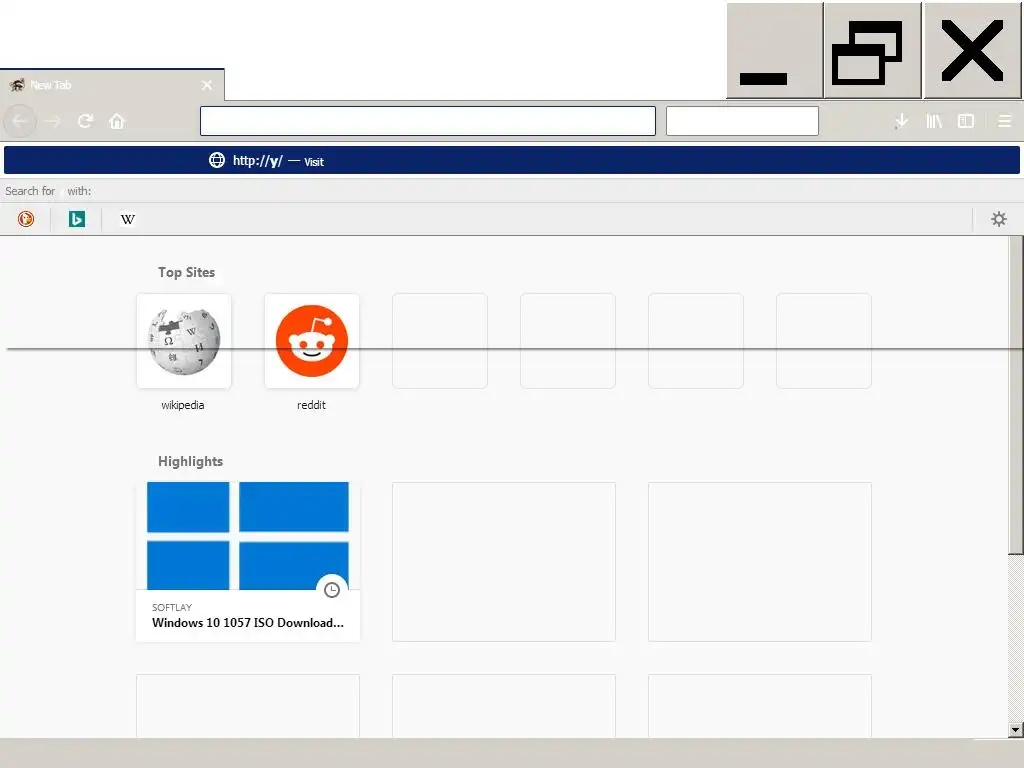Choose the http://y/ Visit suggestion
Image resolution: width=1024 pixels, height=768 pixels.
512,161
